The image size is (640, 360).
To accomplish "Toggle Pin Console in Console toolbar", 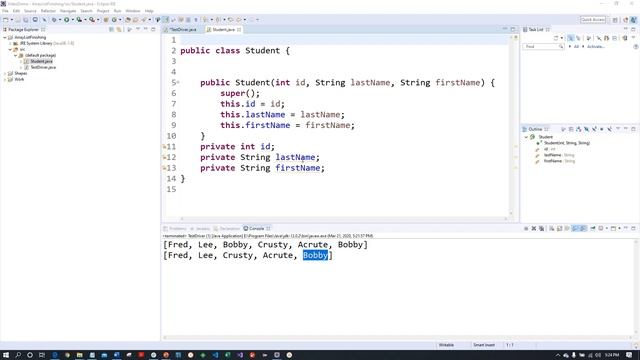I will [x=593, y=229].
